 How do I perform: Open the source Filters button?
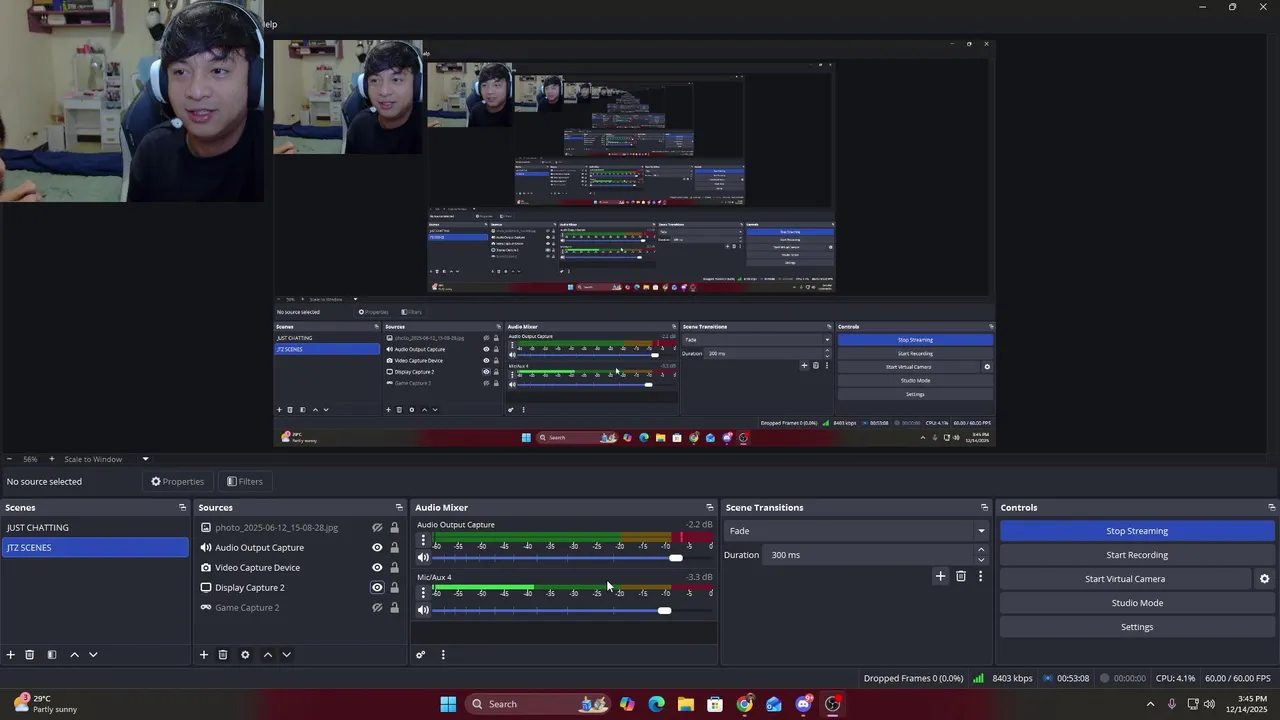[245, 482]
